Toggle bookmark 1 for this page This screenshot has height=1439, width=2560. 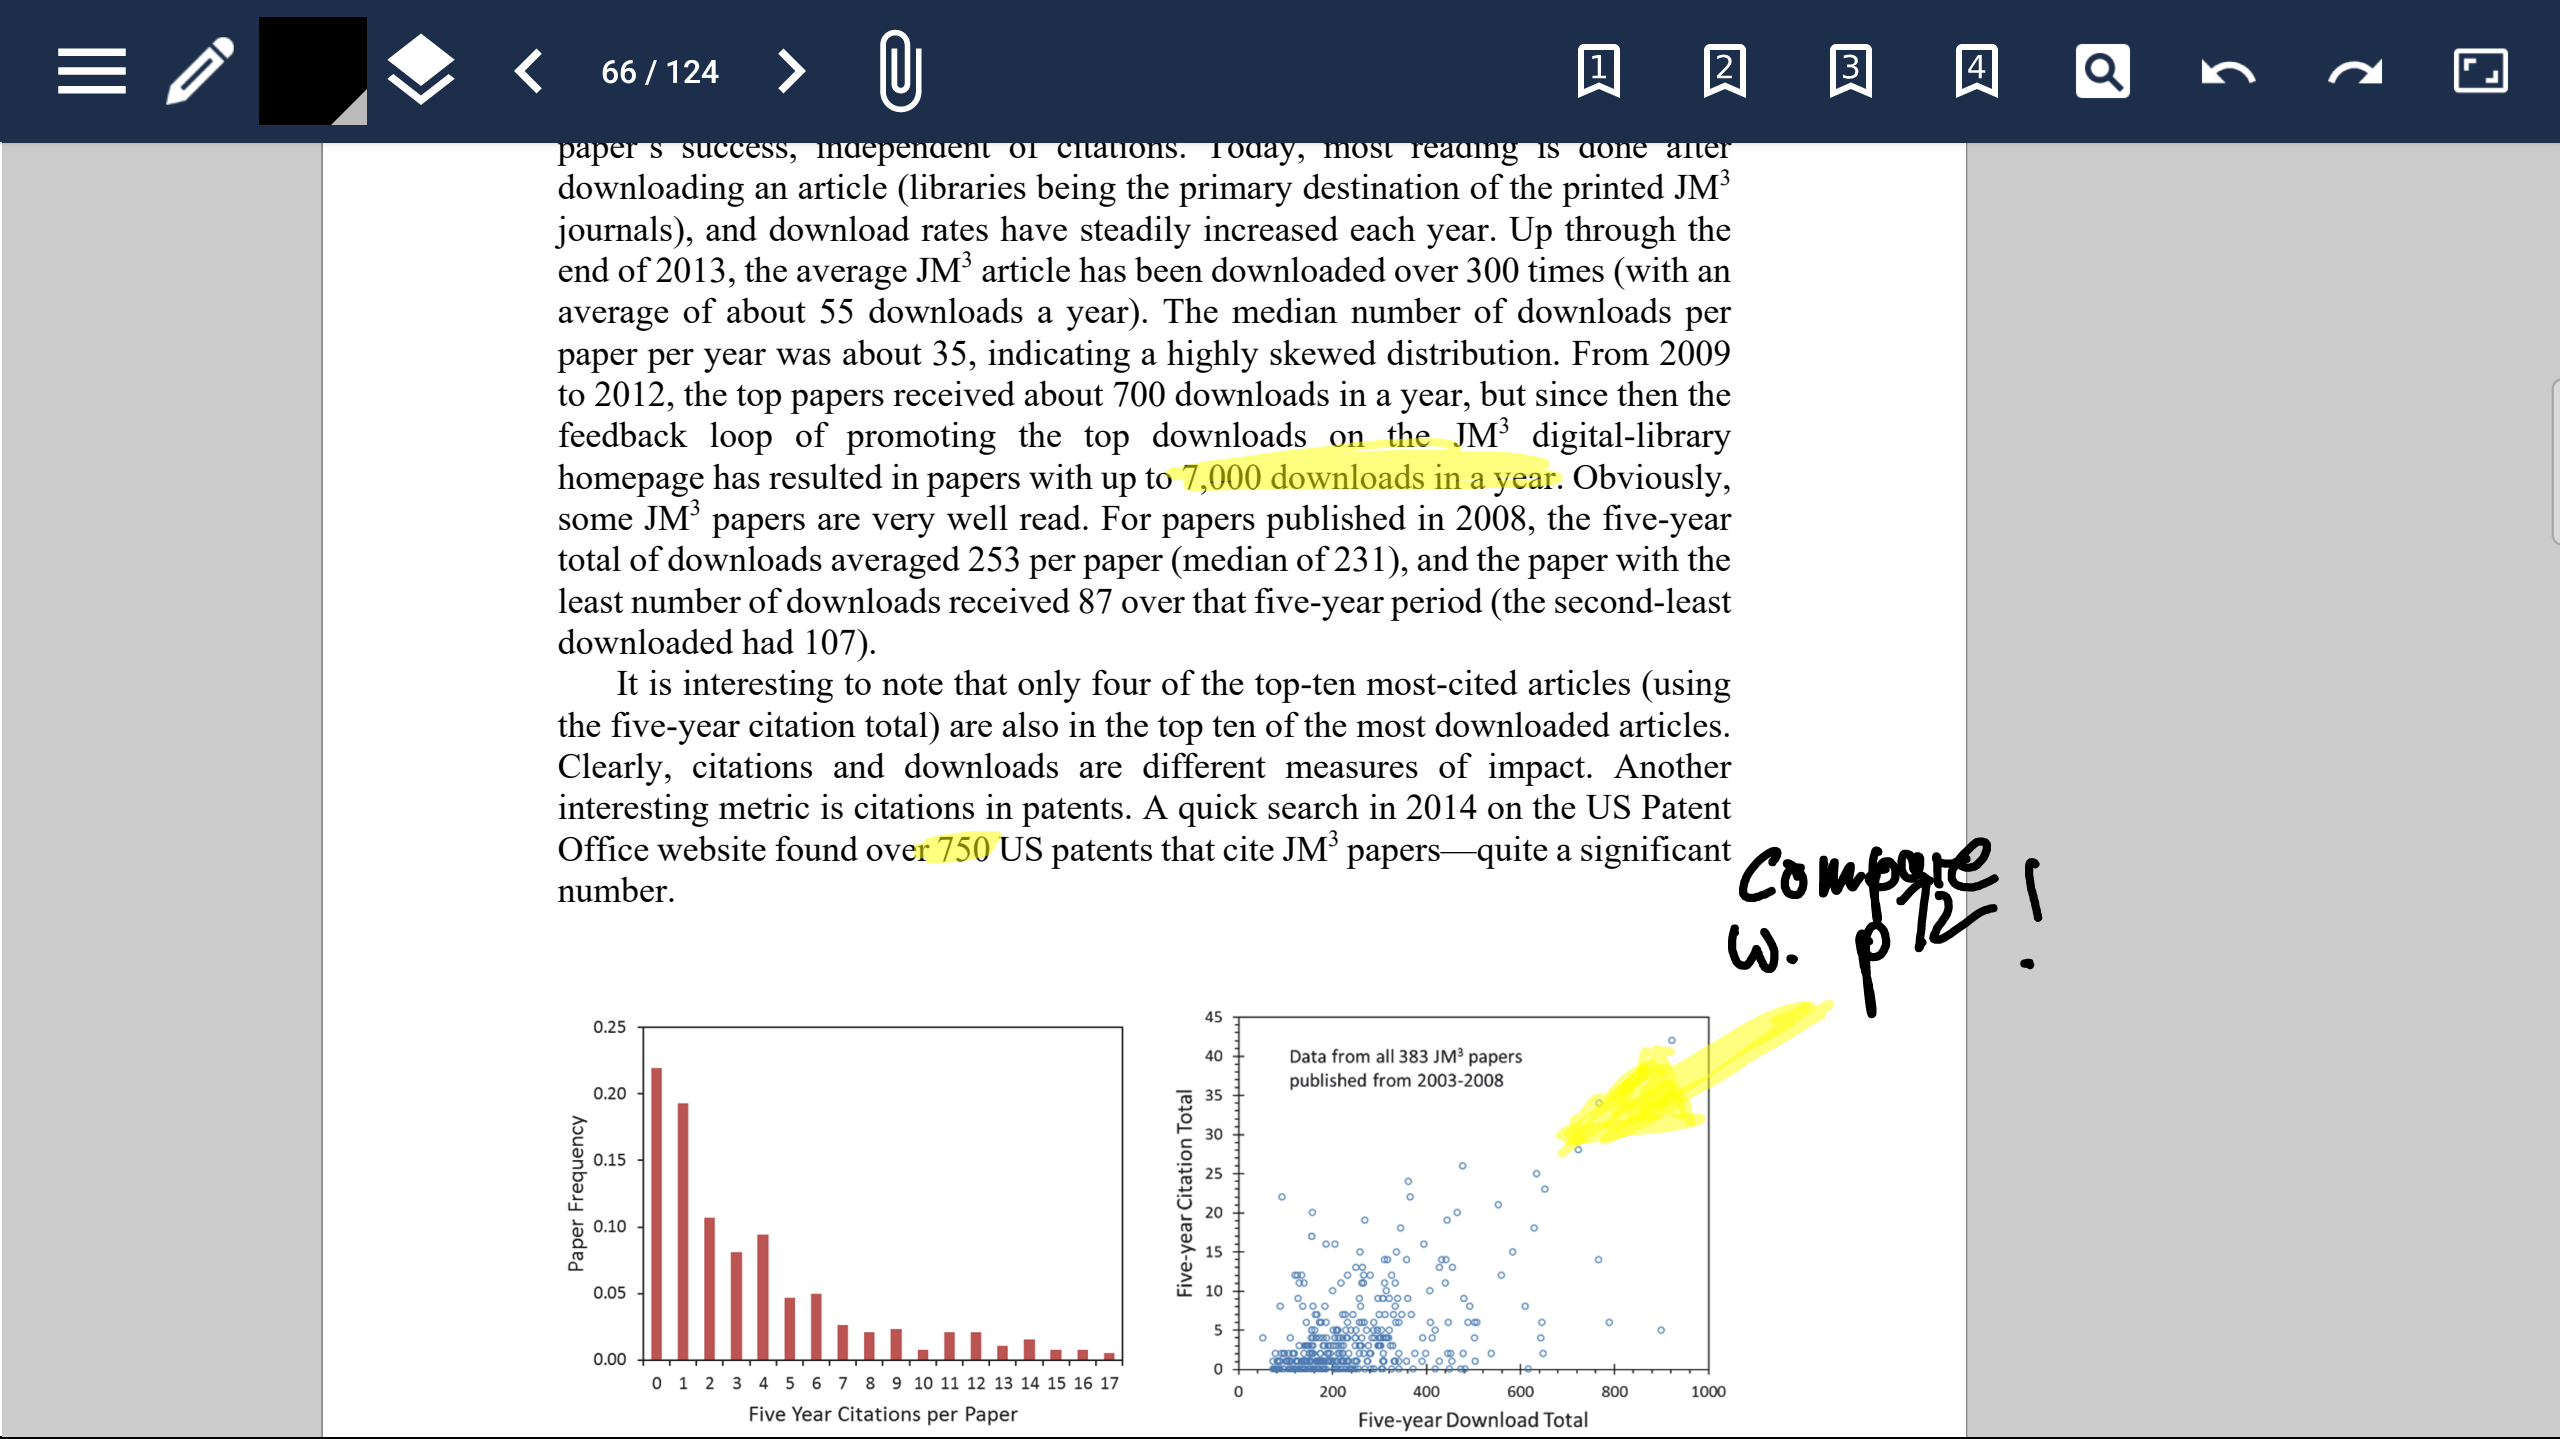point(1597,71)
